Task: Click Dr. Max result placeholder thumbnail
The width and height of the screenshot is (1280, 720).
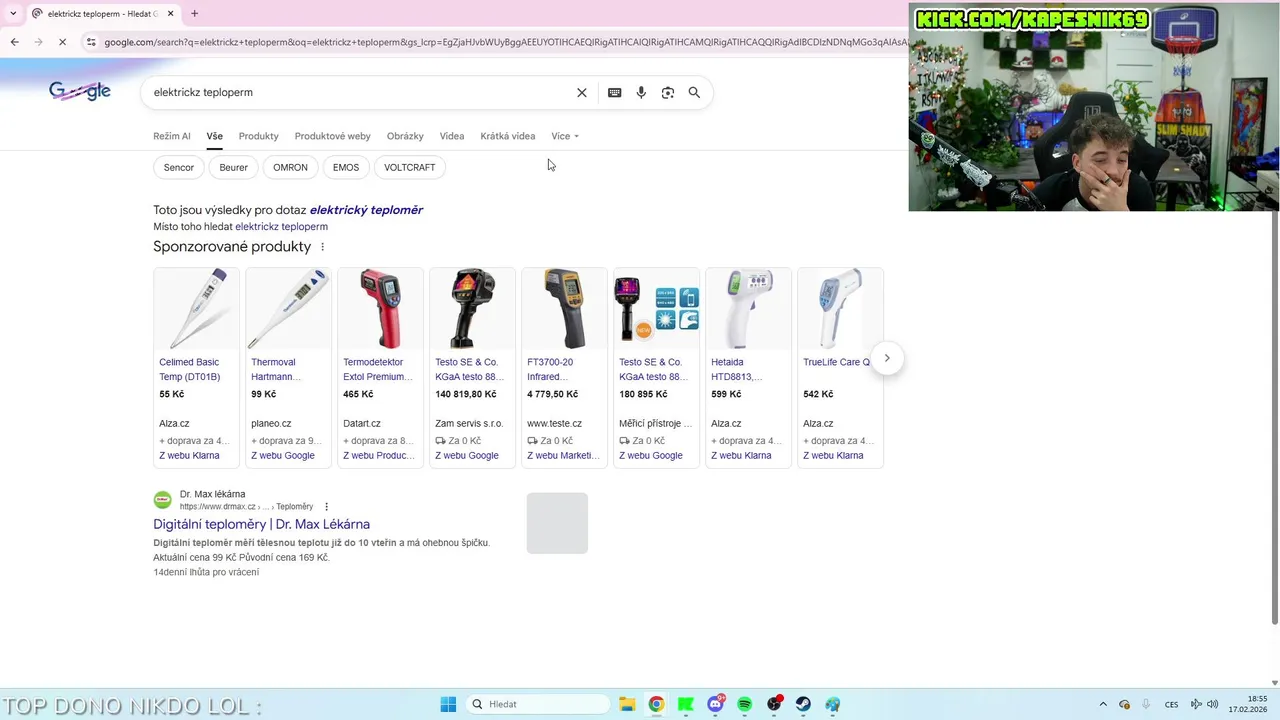Action: click(x=557, y=523)
